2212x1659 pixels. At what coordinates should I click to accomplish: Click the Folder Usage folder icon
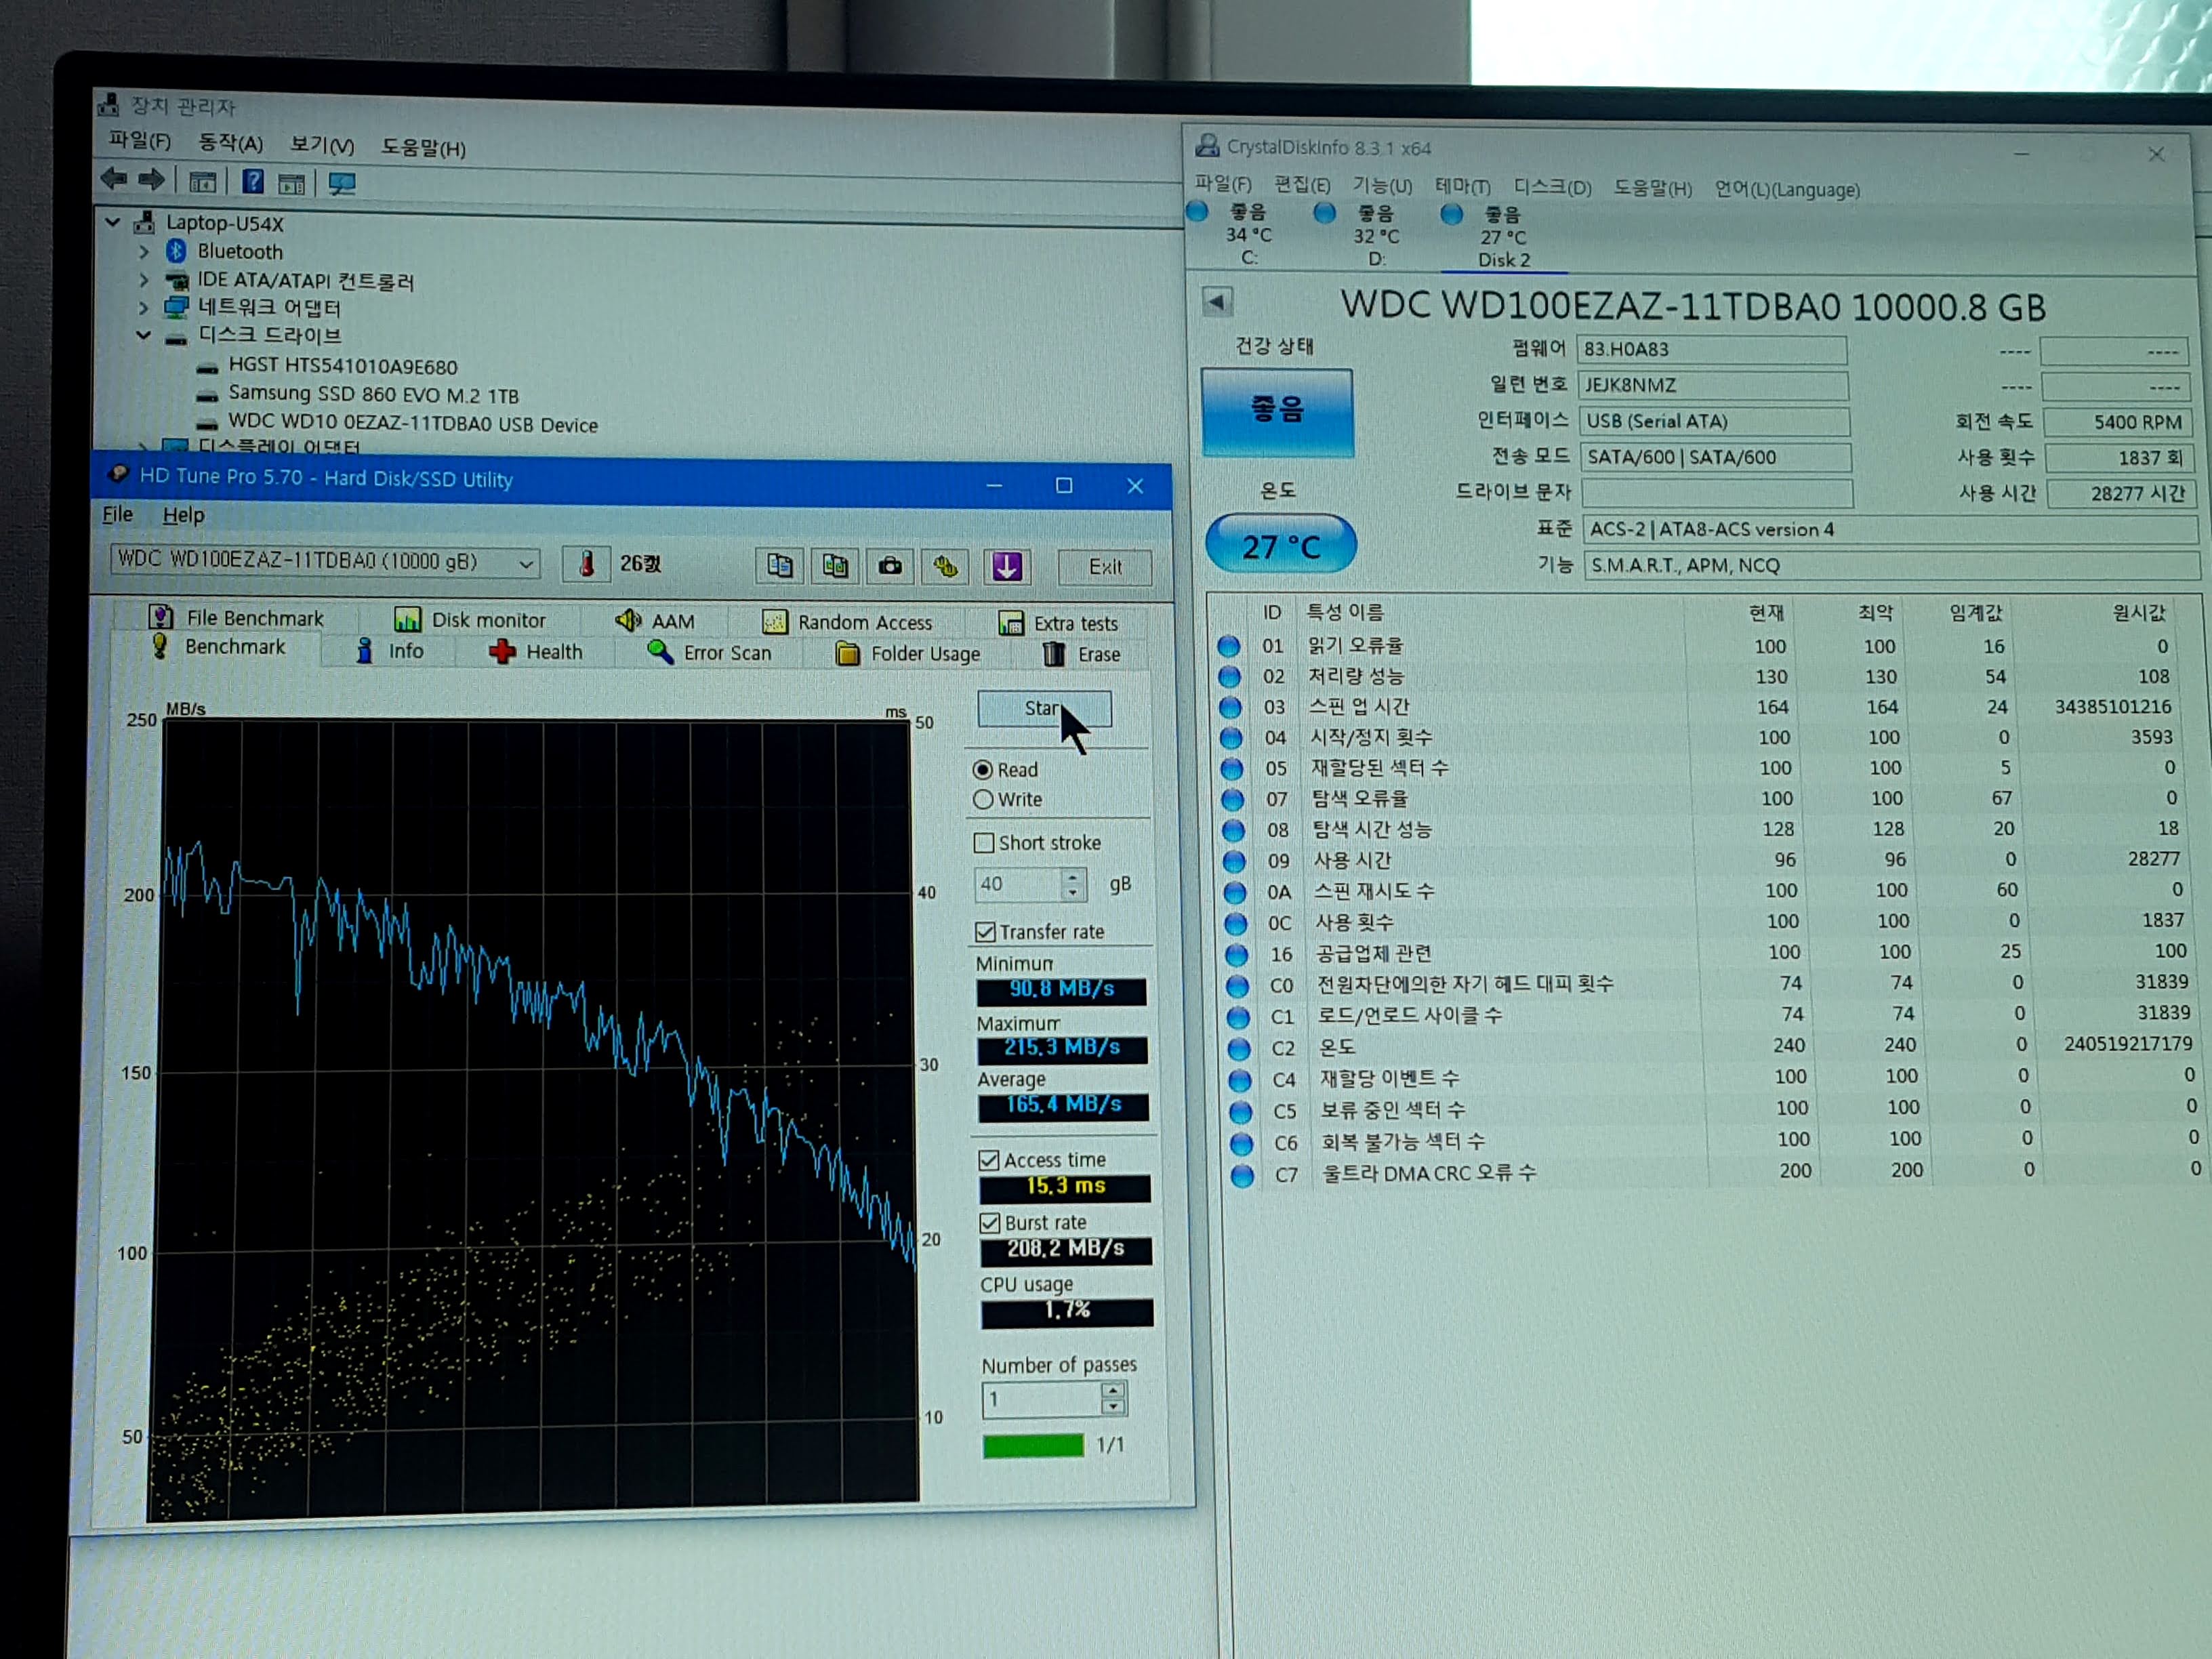[848, 654]
